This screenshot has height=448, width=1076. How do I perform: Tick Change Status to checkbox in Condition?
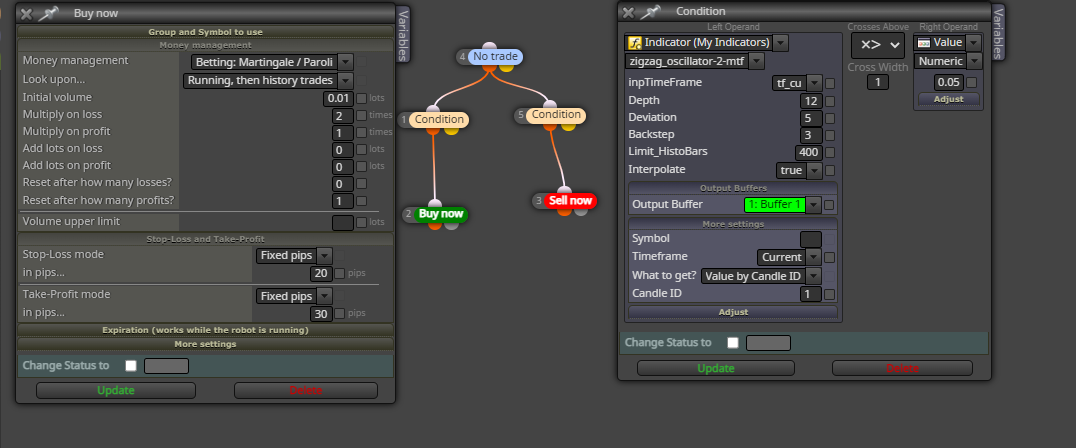[733, 342]
